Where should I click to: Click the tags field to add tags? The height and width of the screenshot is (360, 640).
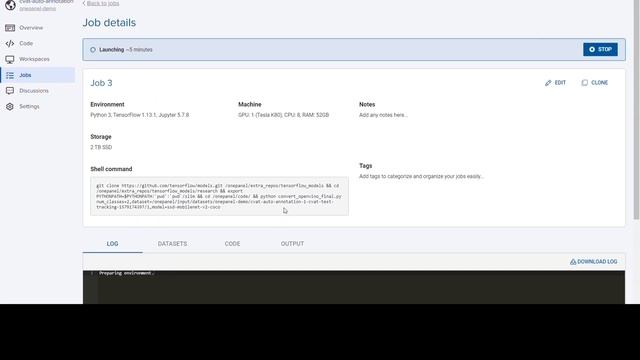tap(421, 176)
